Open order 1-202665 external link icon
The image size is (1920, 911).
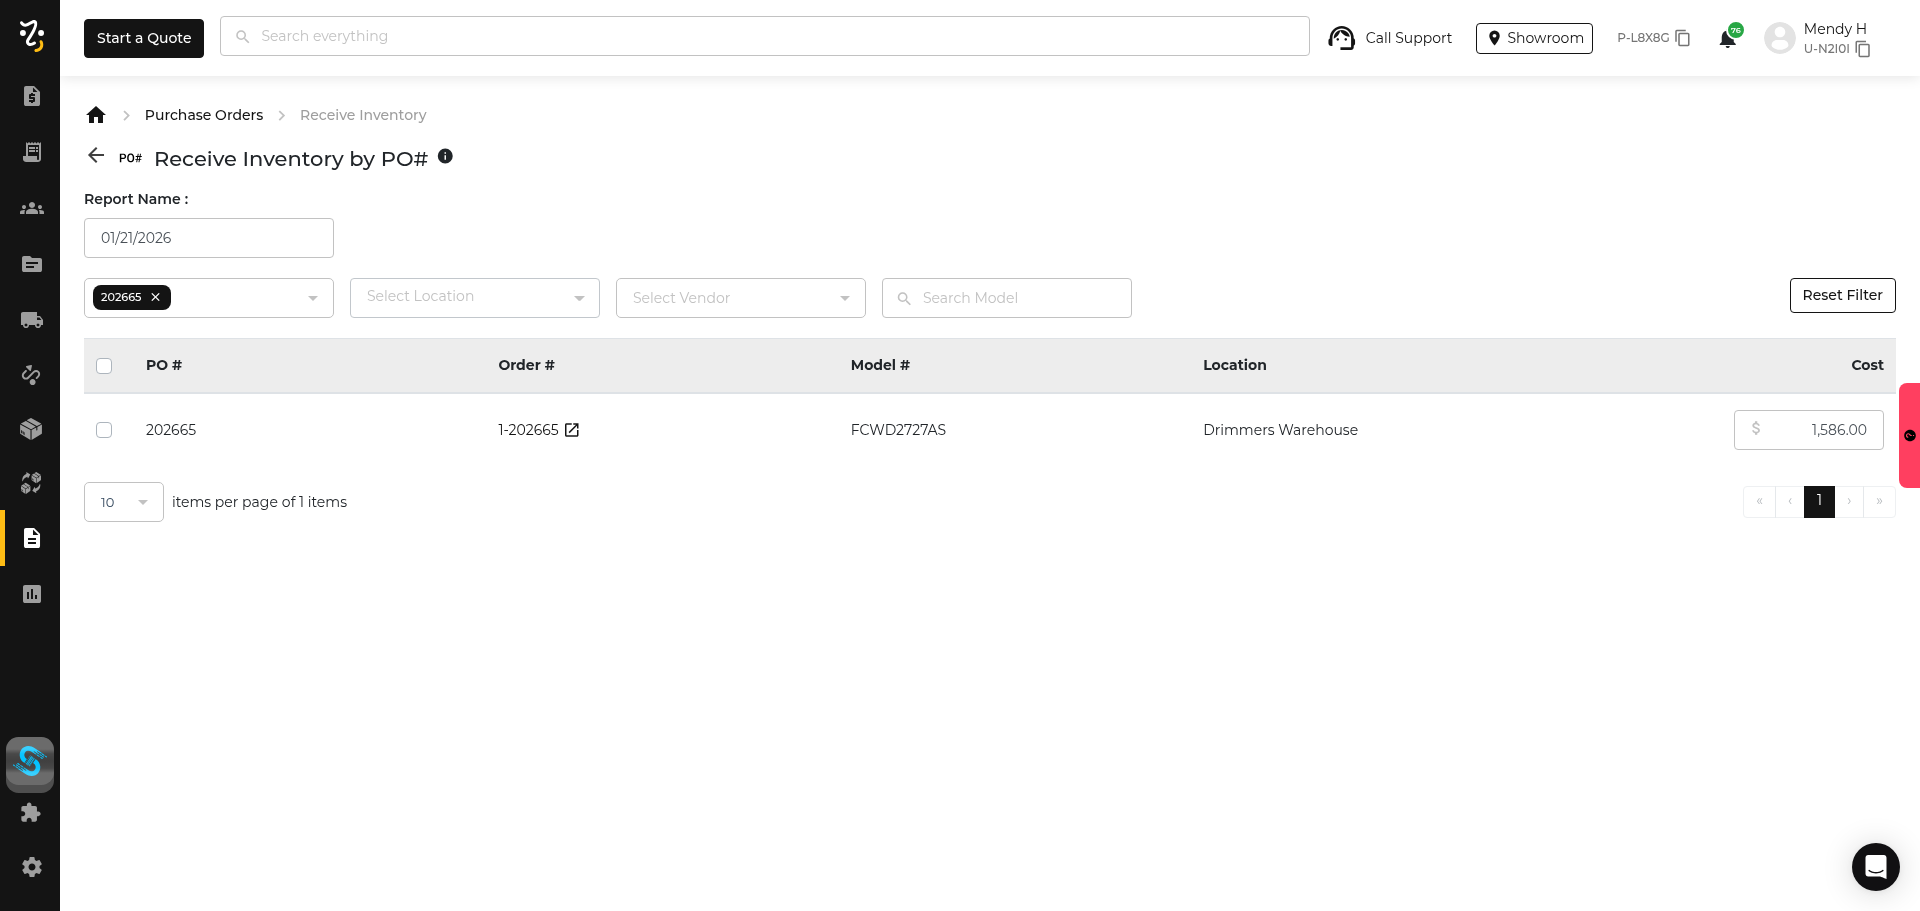[572, 430]
